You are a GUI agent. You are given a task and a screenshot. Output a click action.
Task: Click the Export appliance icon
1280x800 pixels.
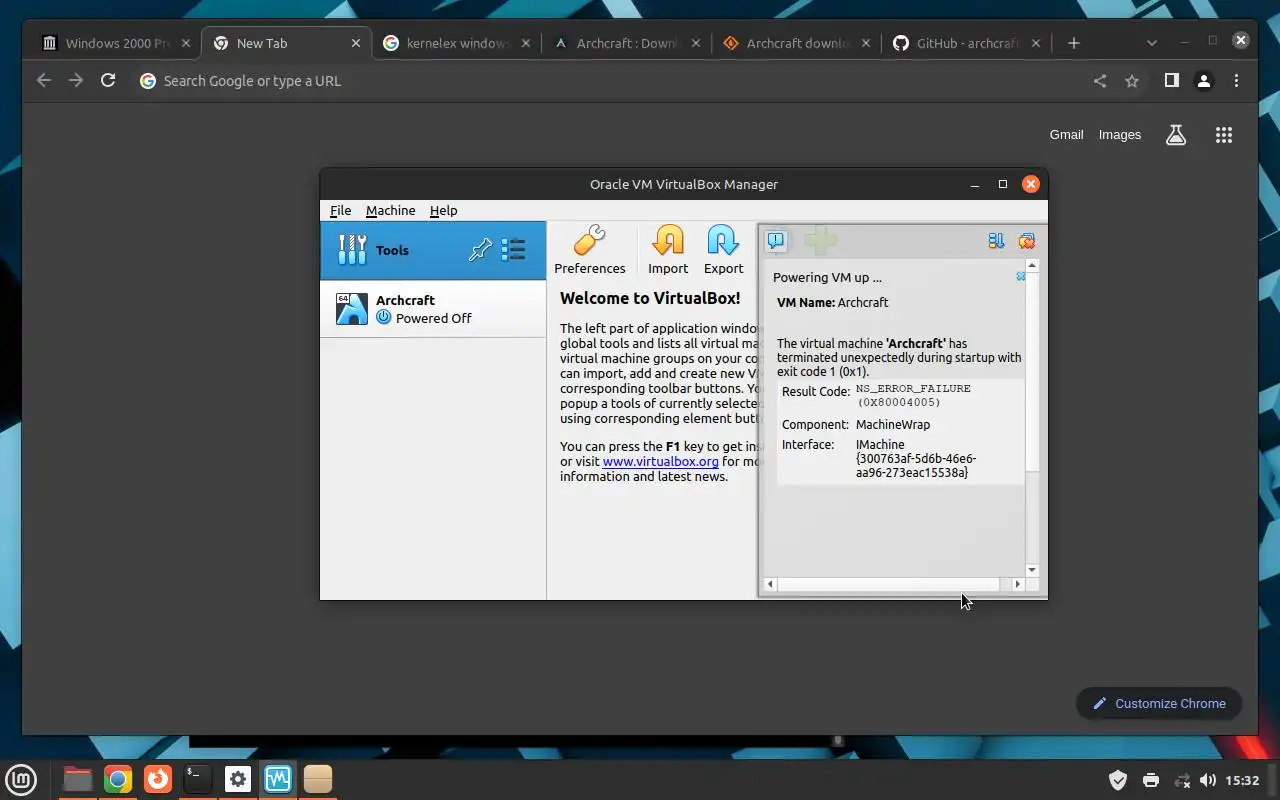click(x=723, y=250)
